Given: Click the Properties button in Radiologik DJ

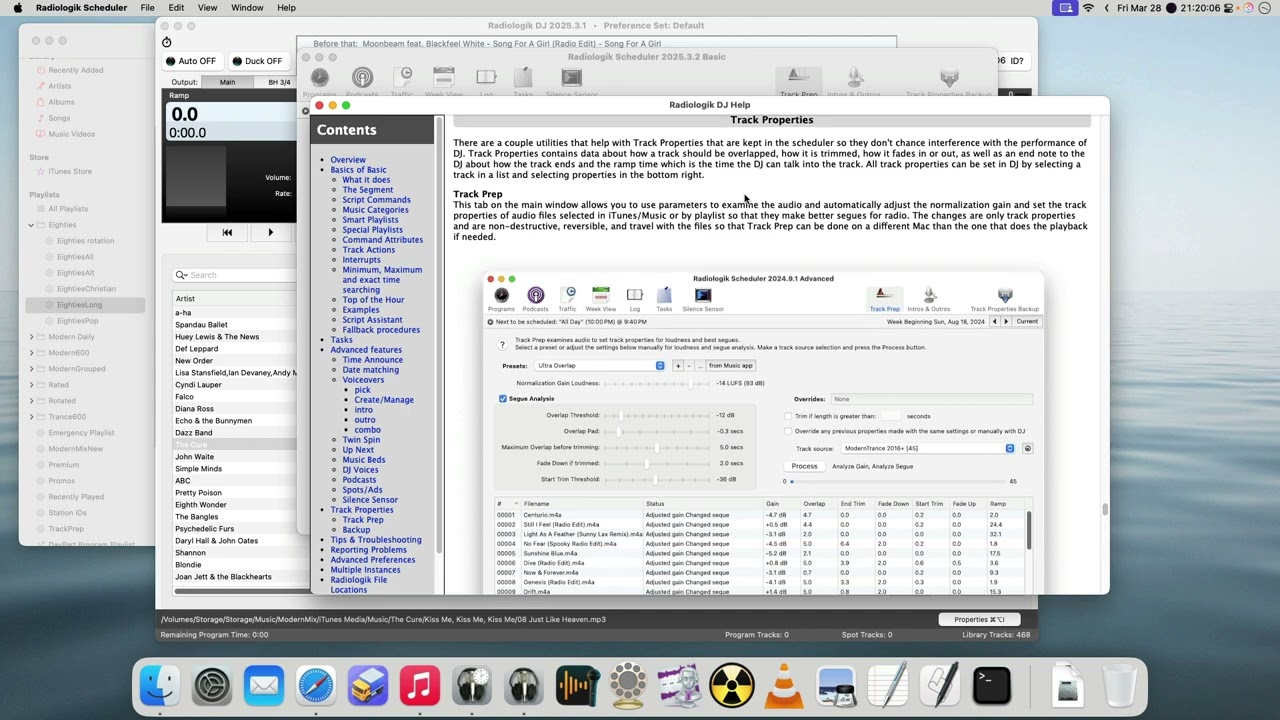Looking at the screenshot, I should (x=980, y=620).
